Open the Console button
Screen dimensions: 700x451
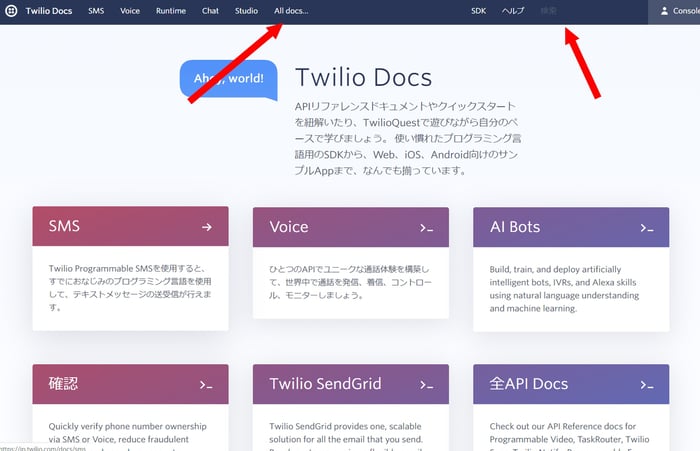click(674, 12)
